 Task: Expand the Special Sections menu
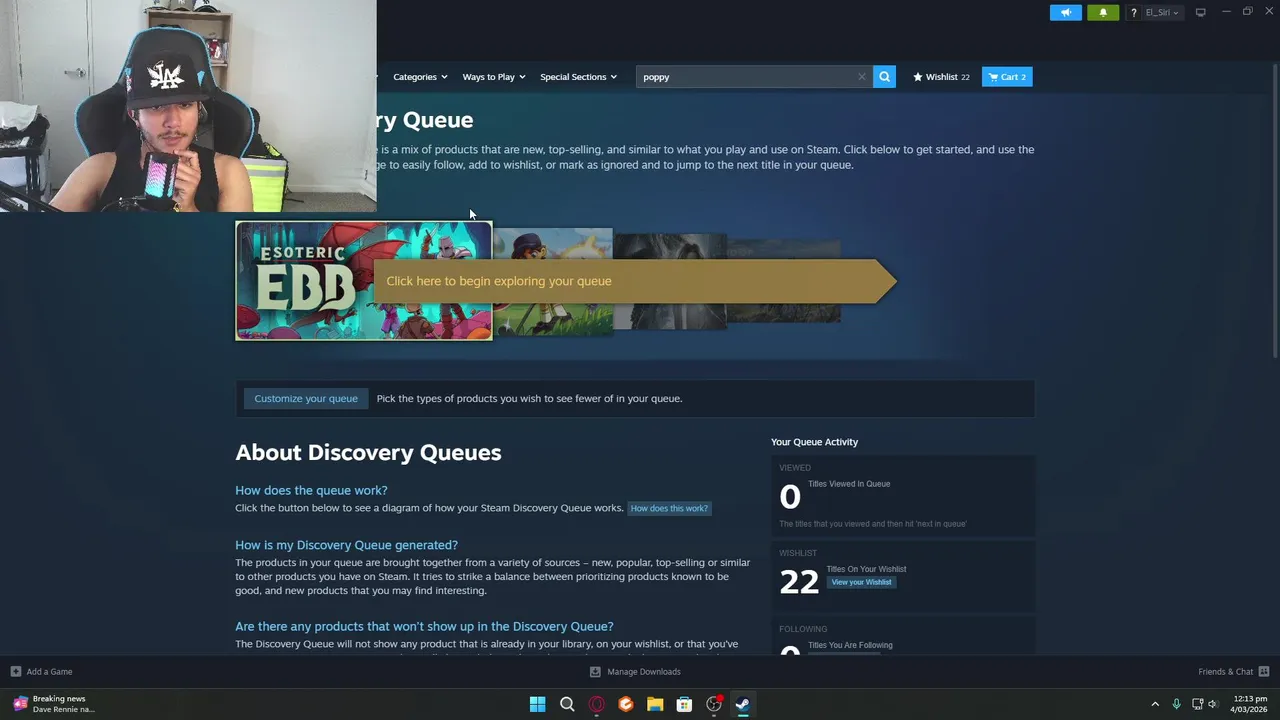click(x=578, y=77)
